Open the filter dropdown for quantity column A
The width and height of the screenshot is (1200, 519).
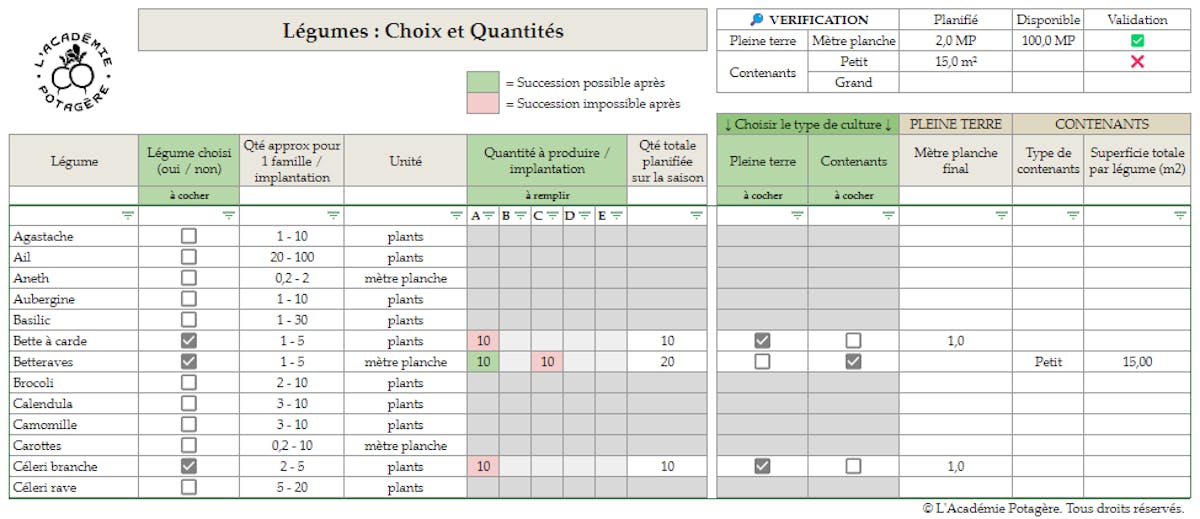tap(488, 215)
